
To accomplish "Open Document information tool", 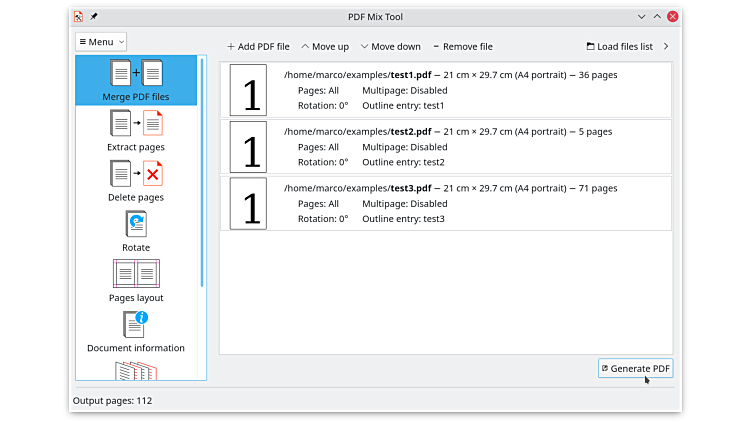I will 136,326.
